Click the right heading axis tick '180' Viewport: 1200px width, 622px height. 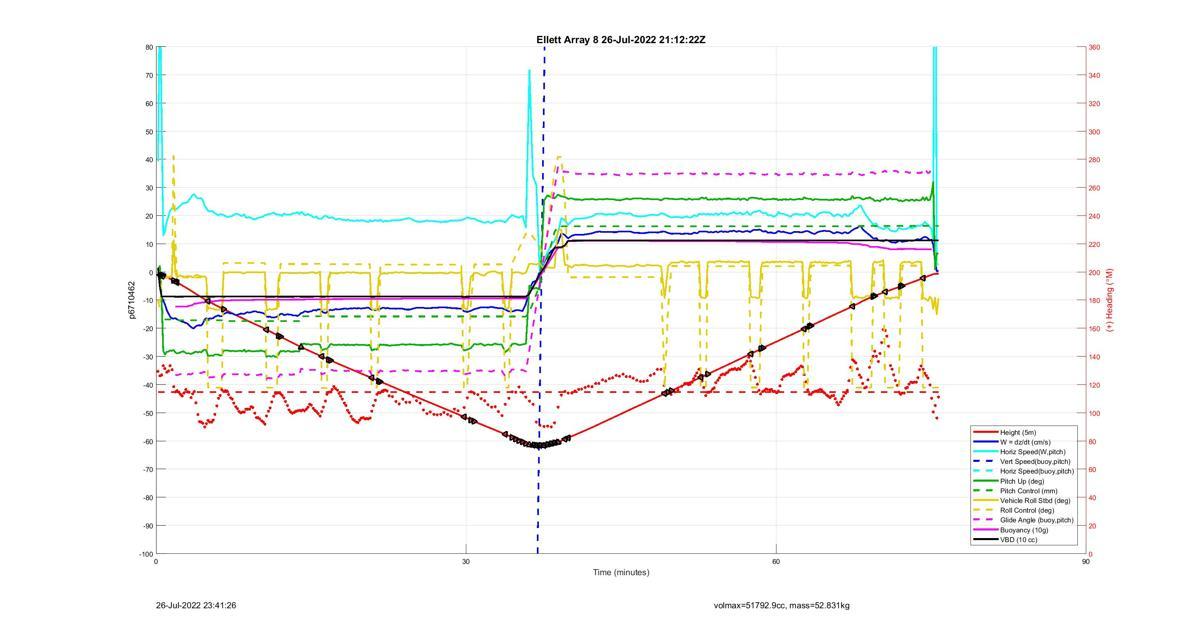click(x=1094, y=301)
